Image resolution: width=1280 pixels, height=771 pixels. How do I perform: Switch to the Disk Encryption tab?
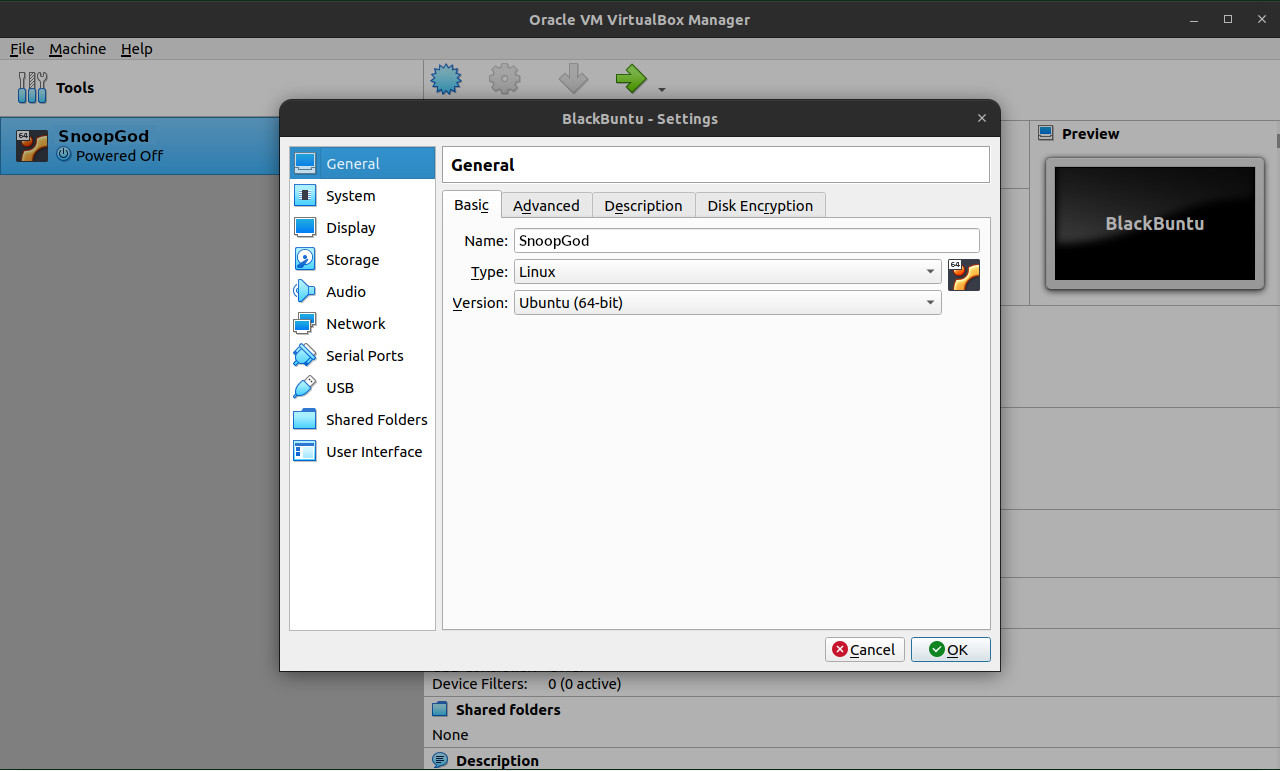760,205
